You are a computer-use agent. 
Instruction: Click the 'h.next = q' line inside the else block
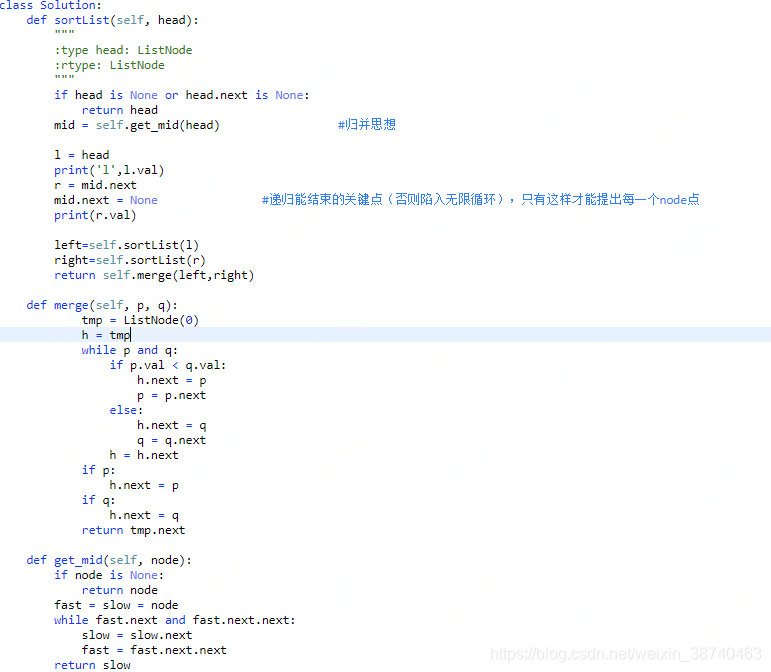click(x=172, y=425)
